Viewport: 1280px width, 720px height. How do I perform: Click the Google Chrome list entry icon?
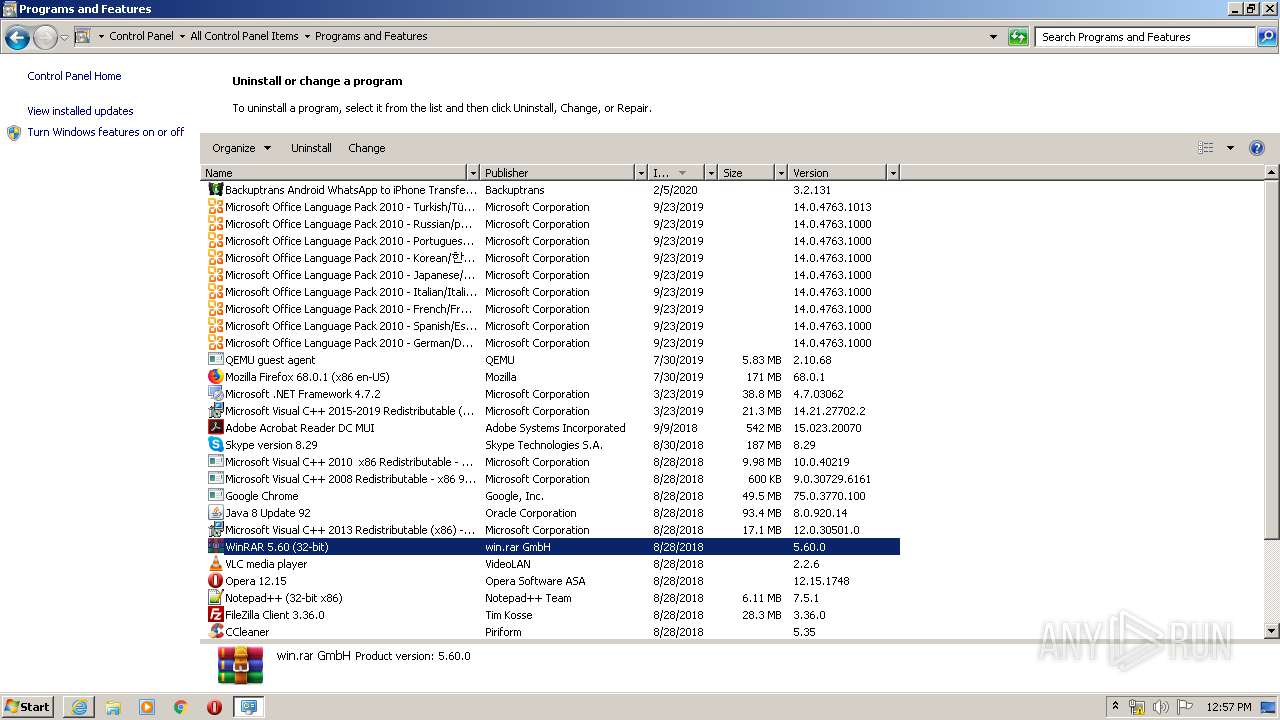point(215,496)
